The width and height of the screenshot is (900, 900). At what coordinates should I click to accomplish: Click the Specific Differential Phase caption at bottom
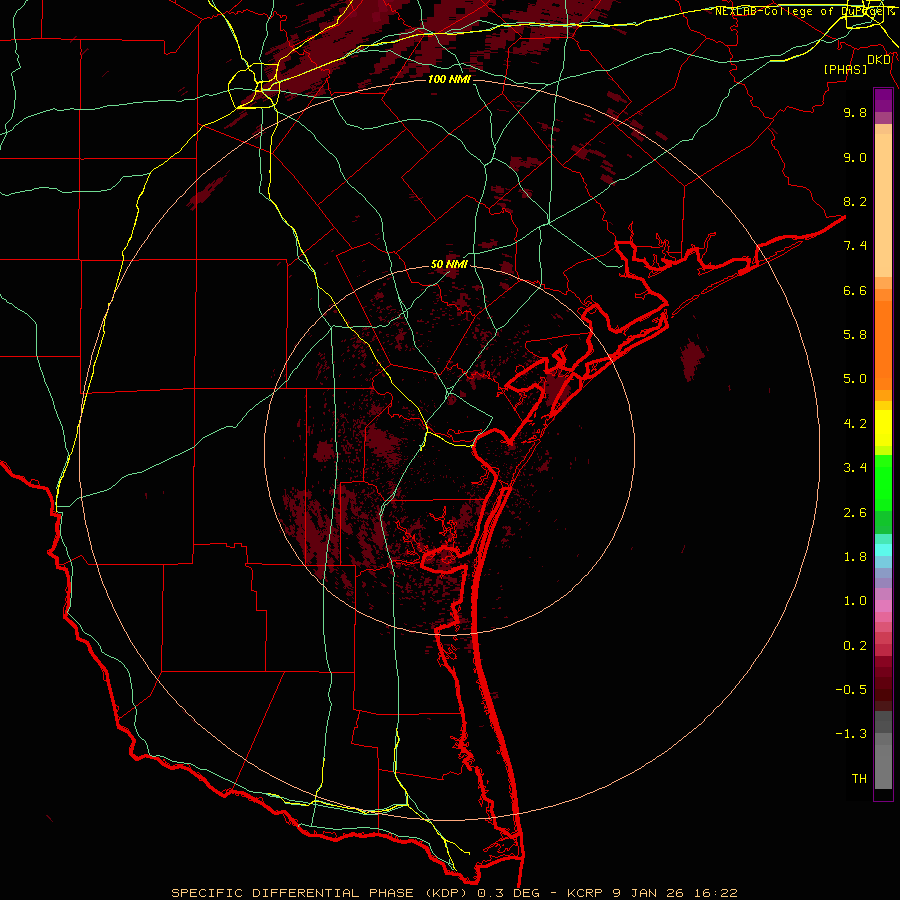pyautogui.click(x=455, y=893)
